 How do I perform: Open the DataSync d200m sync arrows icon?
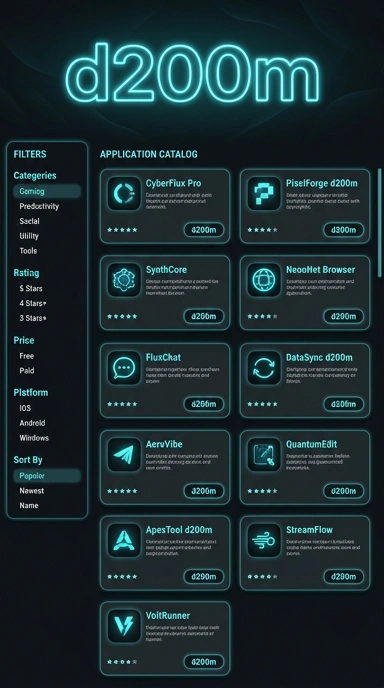click(x=264, y=367)
